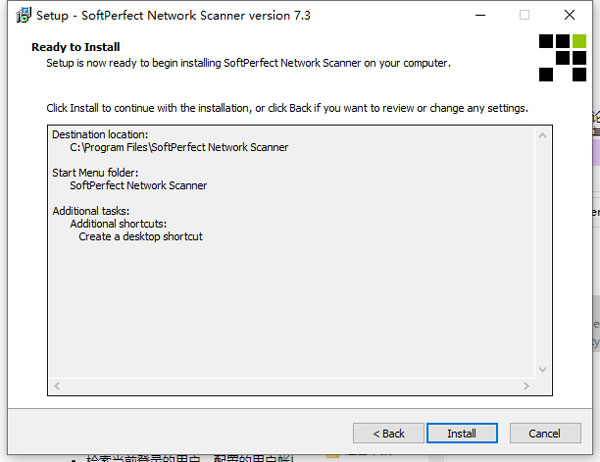Click the left arrow of horizontal scrollbar

tap(56, 385)
